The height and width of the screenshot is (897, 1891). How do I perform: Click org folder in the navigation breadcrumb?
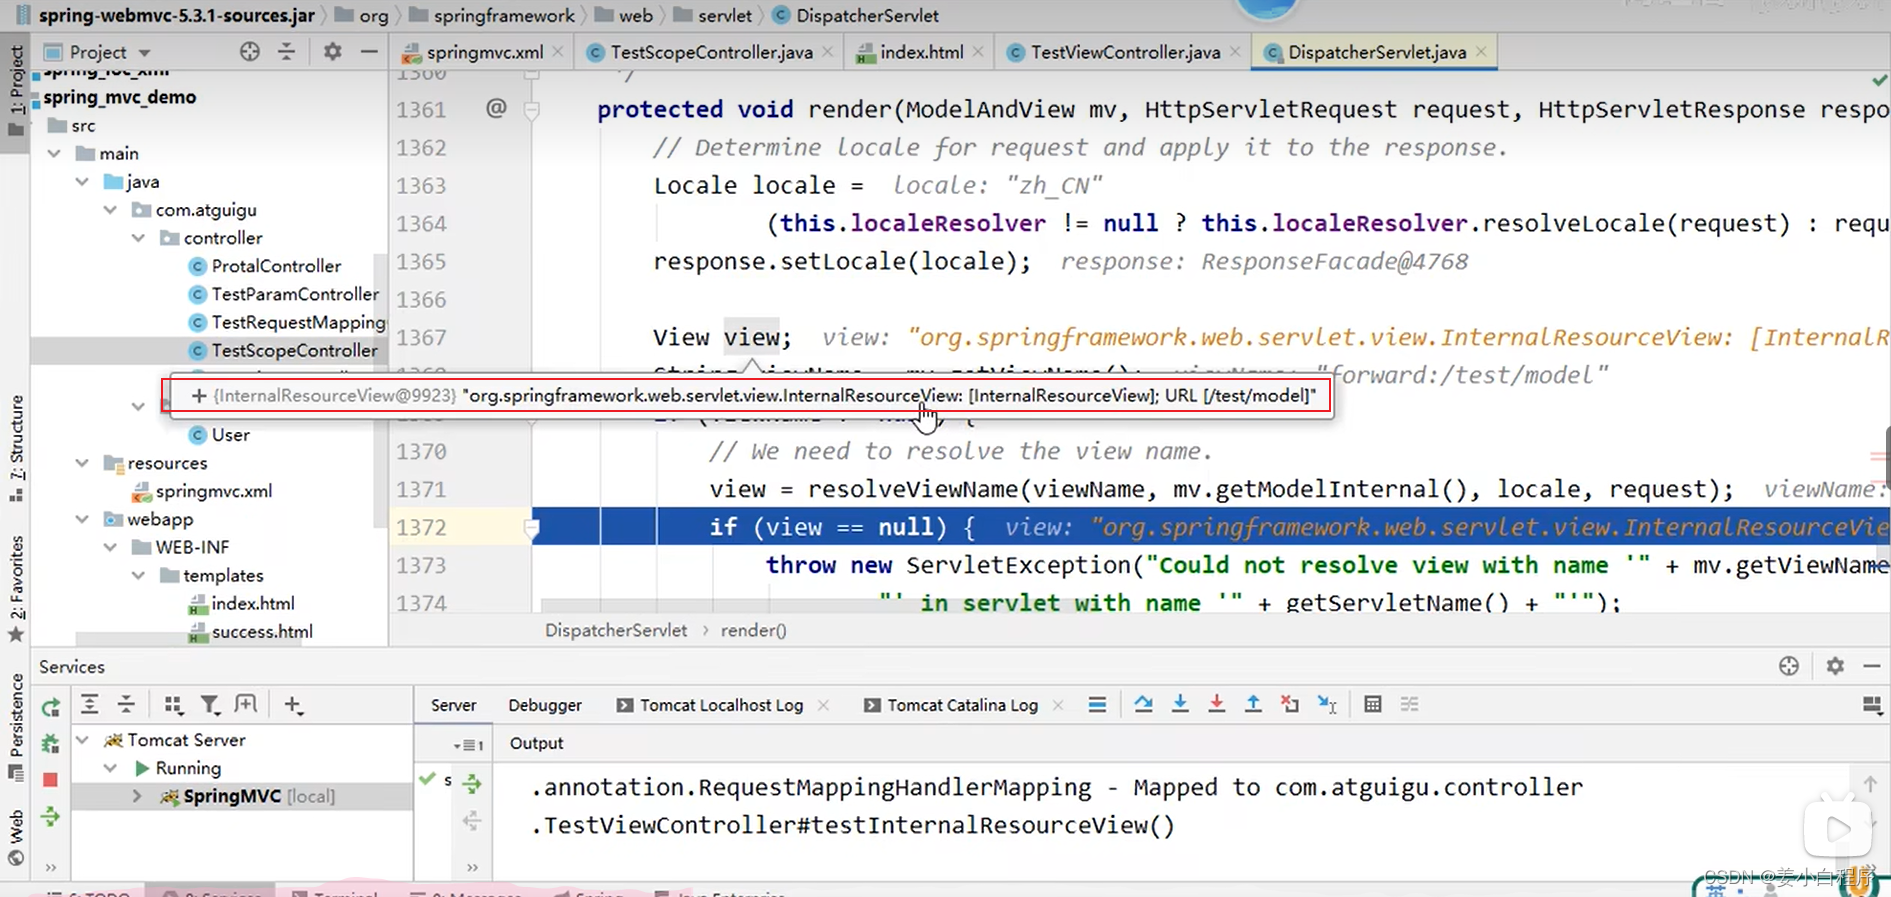373,15
